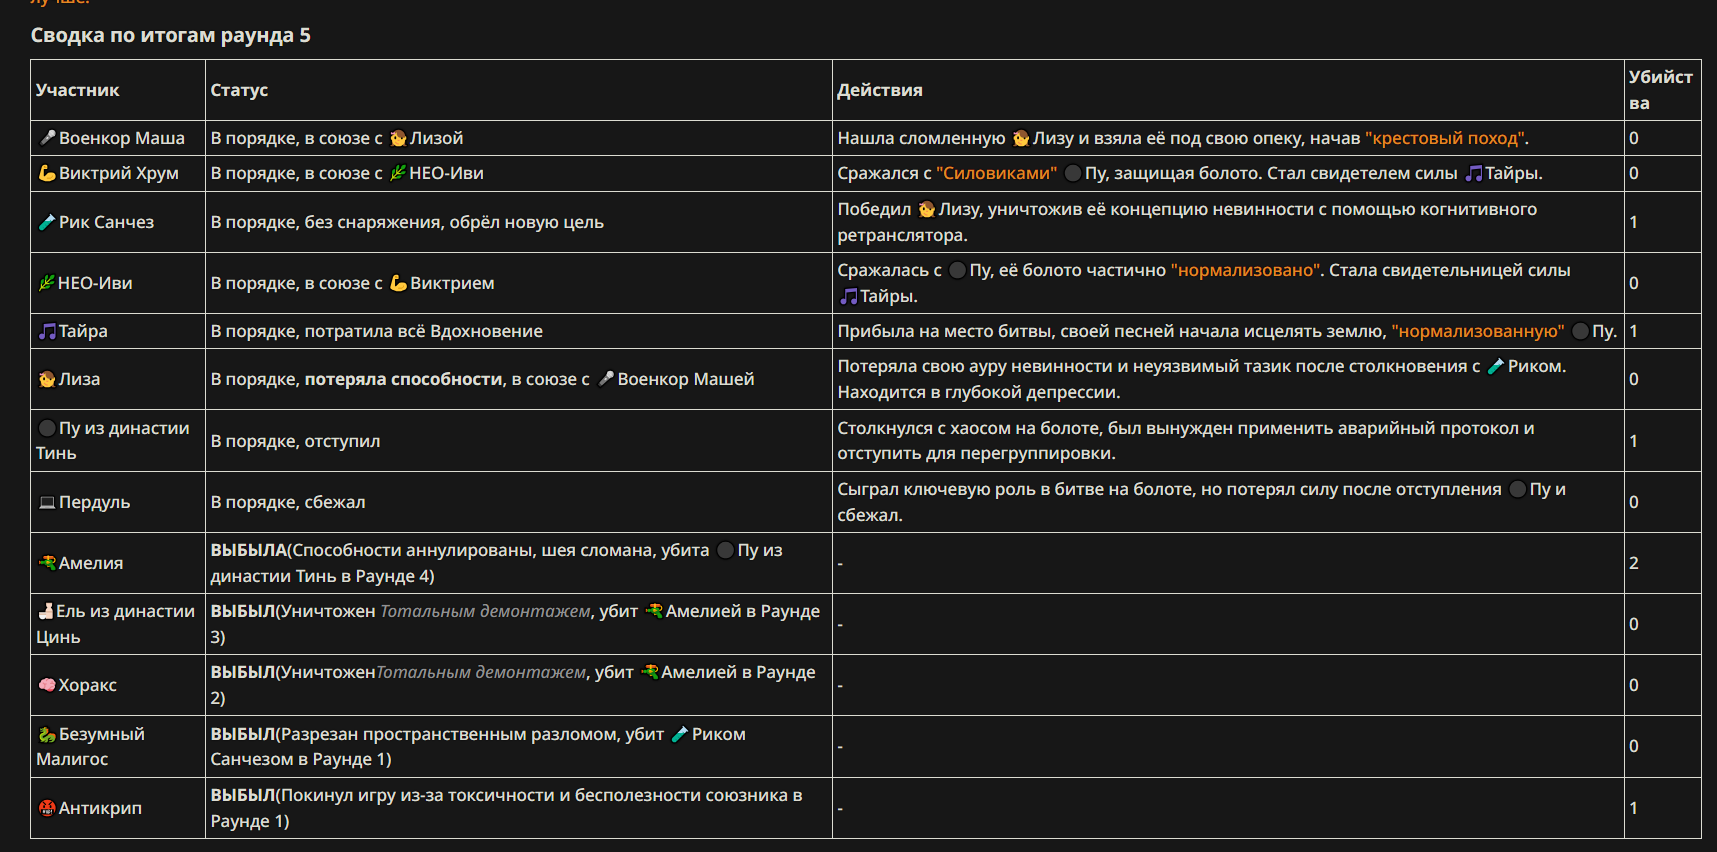Click the bold text "потеряла способности" in Лиза's status
The image size is (1717, 852).
click(404, 379)
